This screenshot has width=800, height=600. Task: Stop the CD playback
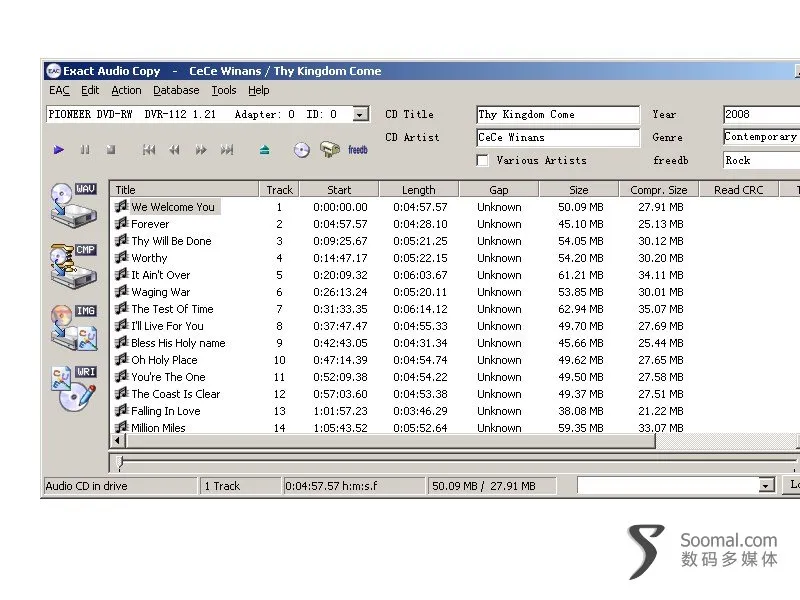click(x=111, y=149)
